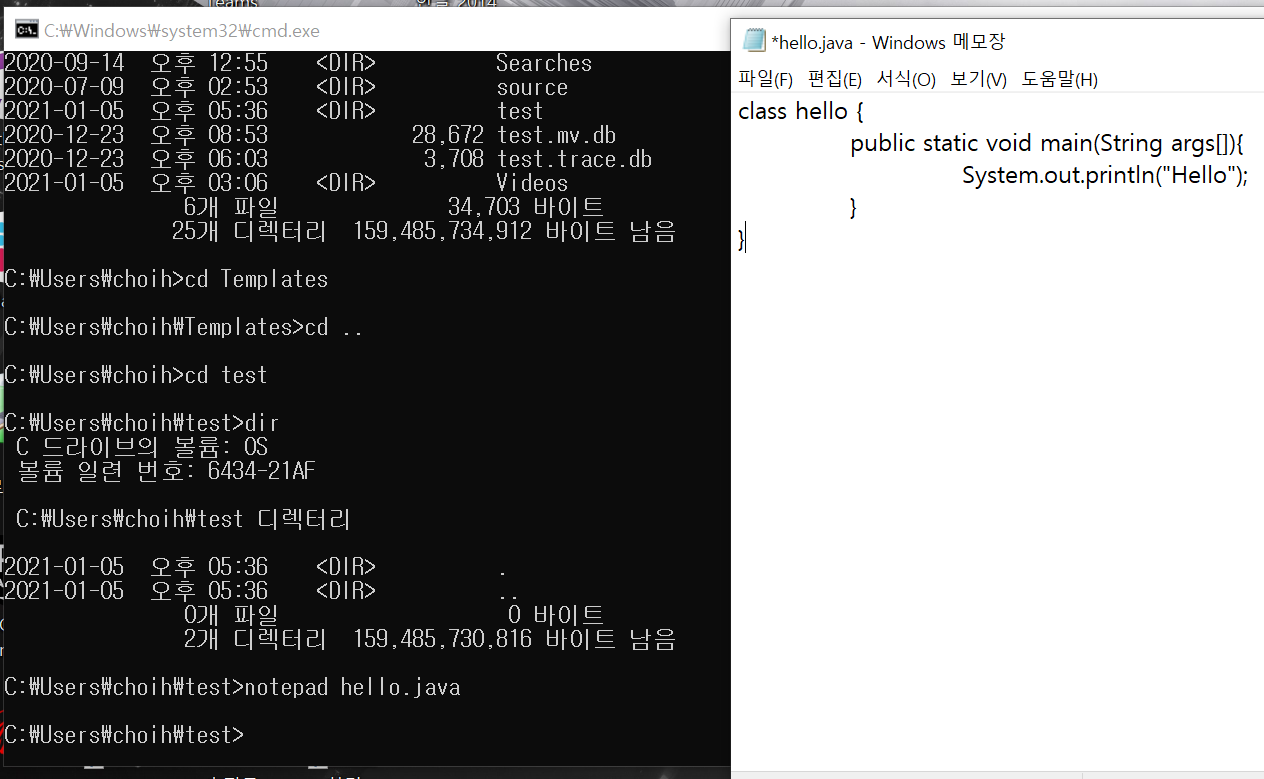Click the 'test>dir' command line in cmd
The height and width of the screenshot is (779, 1264).
click(x=142, y=423)
